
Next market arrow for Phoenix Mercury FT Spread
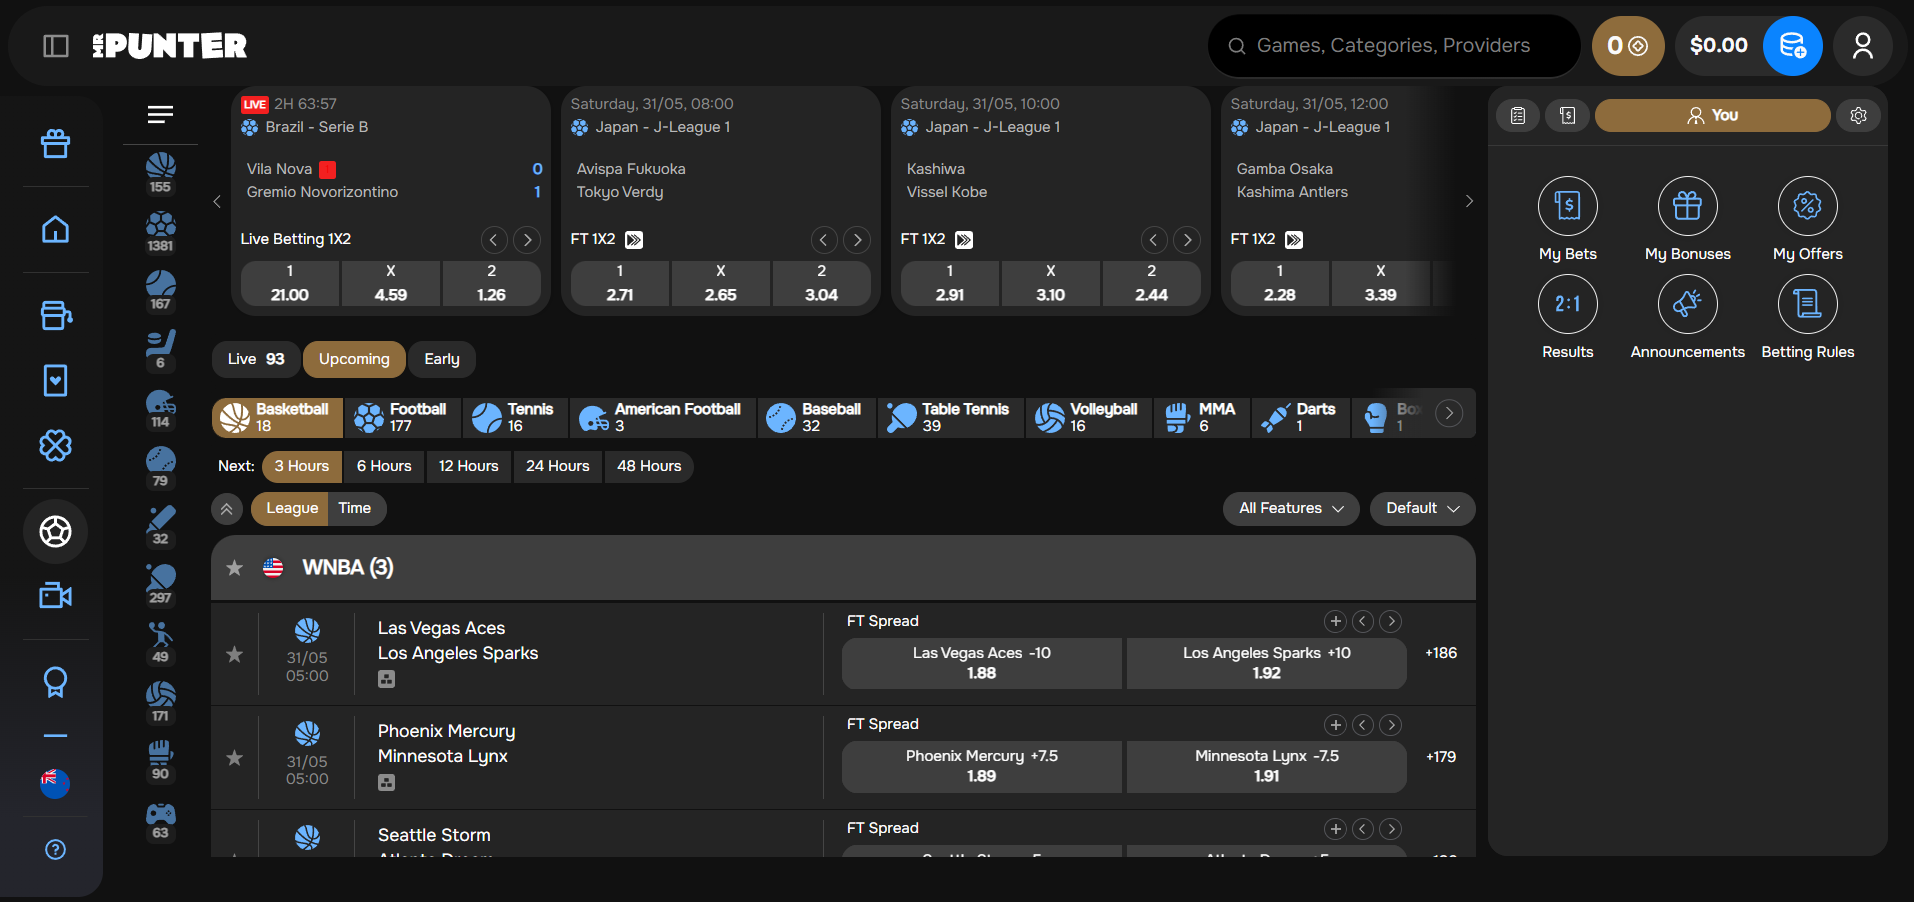[1390, 725]
